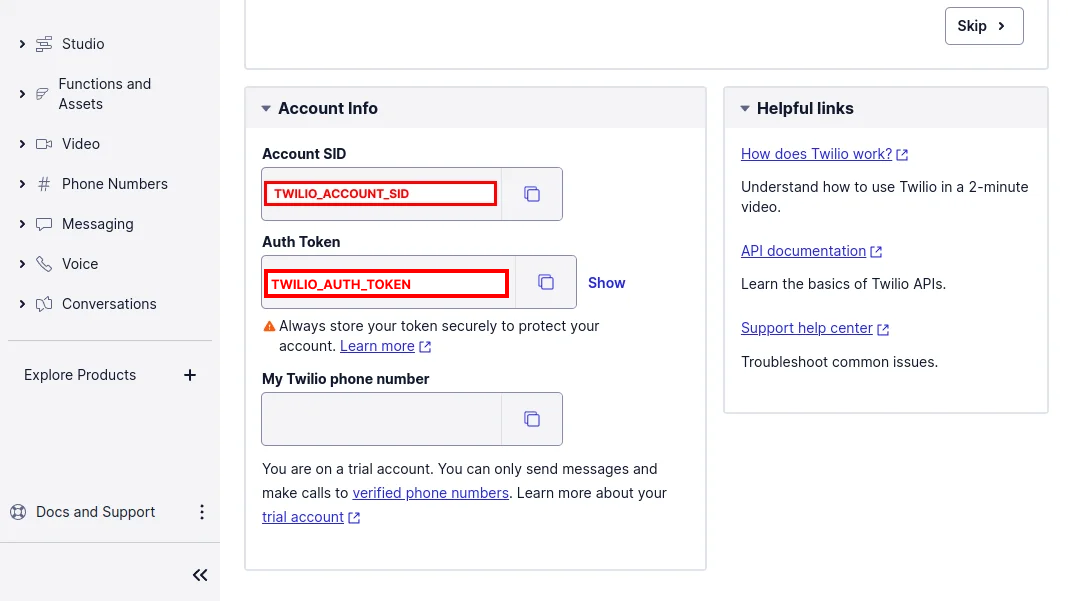This screenshot has height=601, width=1068.
Task: Open Conversations in the sidebar
Action: click(x=109, y=304)
